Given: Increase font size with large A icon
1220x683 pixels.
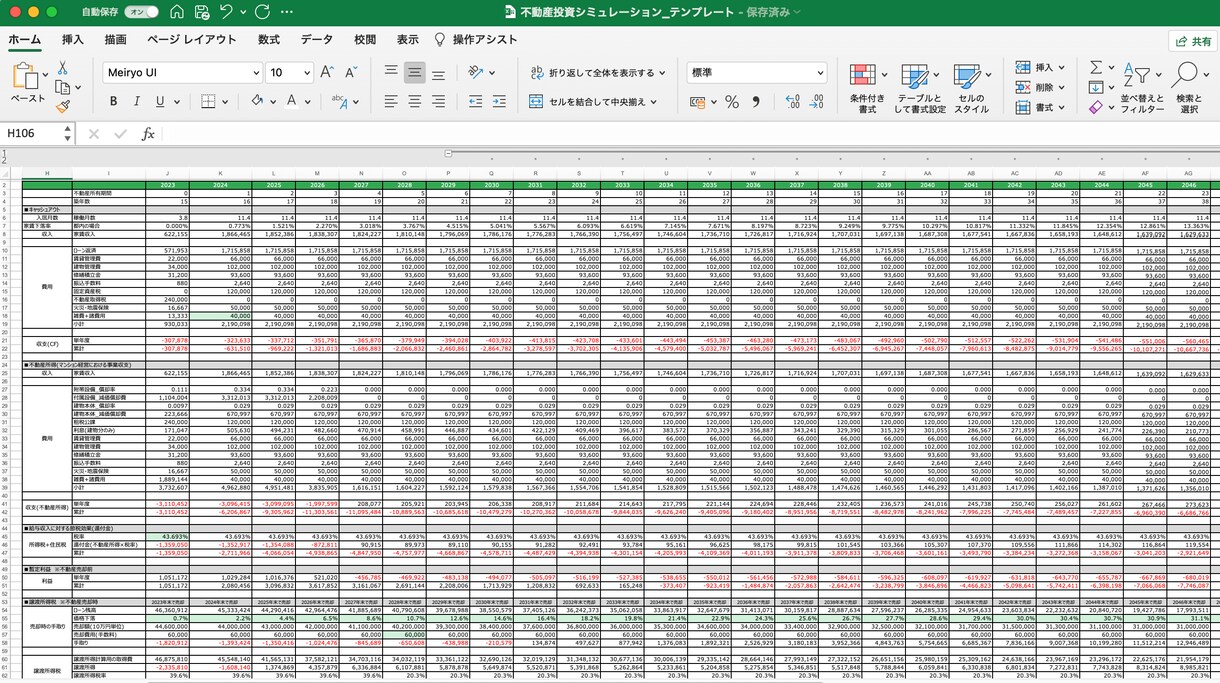Looking at the screenshot, I should [327, 72].
